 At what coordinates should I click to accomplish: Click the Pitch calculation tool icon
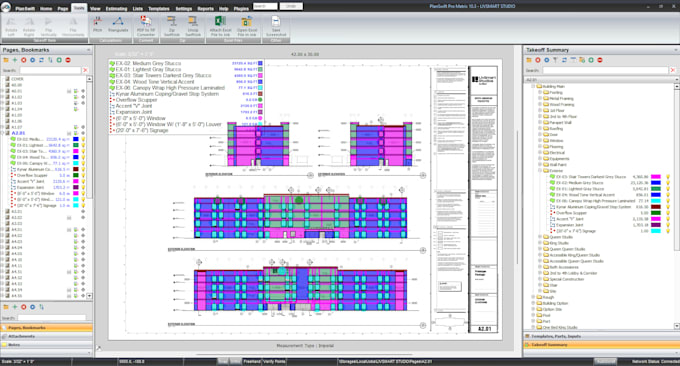click(98, 22)
